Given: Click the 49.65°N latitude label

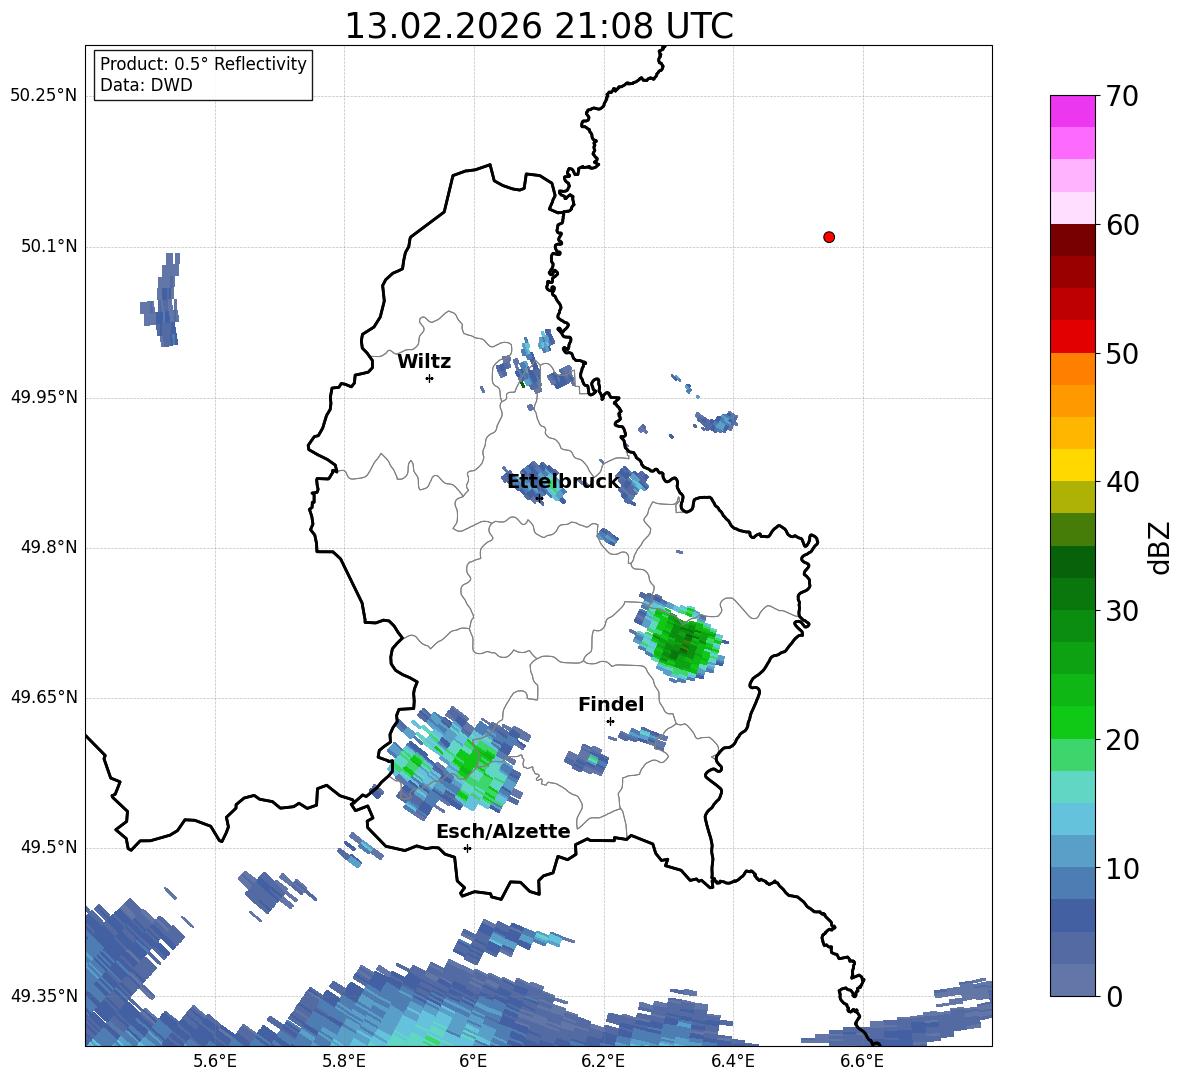Looking at the screenshot, I should coord(44,697).
